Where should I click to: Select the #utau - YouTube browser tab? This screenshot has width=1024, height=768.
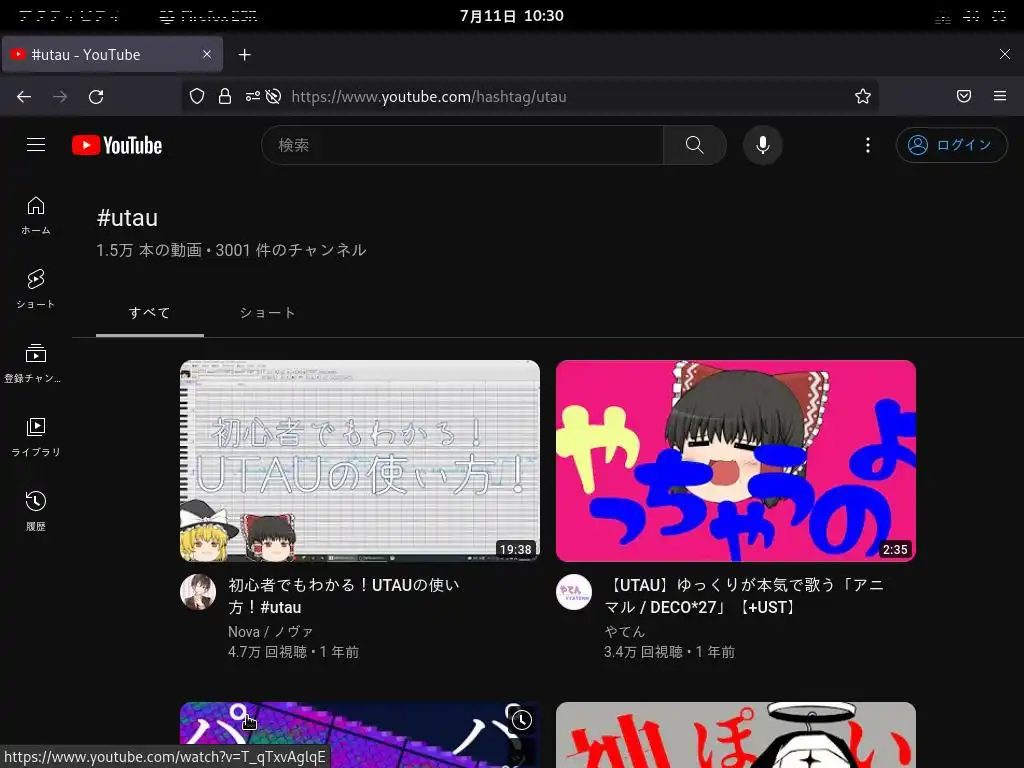[112, 54]
